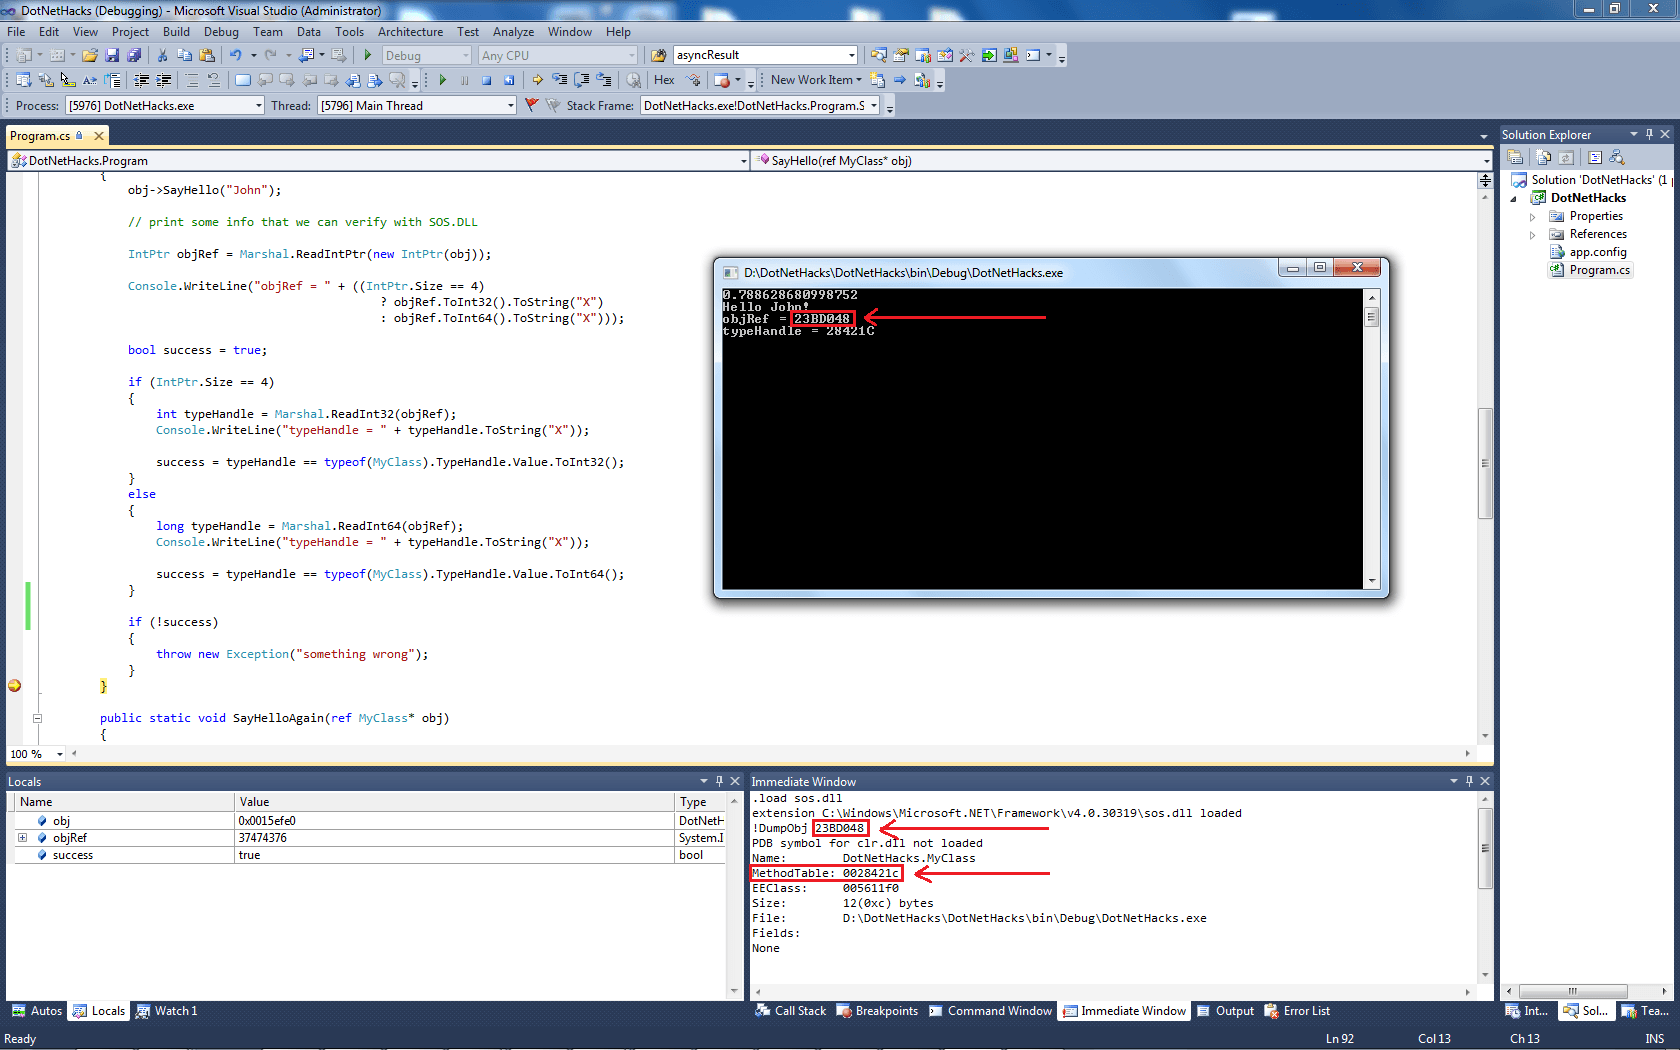Image resolution: width=1680 pixels, height=1050 pixels.
Task: Click View Class Diagram icon in Solution Explorer
Action: (x=1617, y=158)
